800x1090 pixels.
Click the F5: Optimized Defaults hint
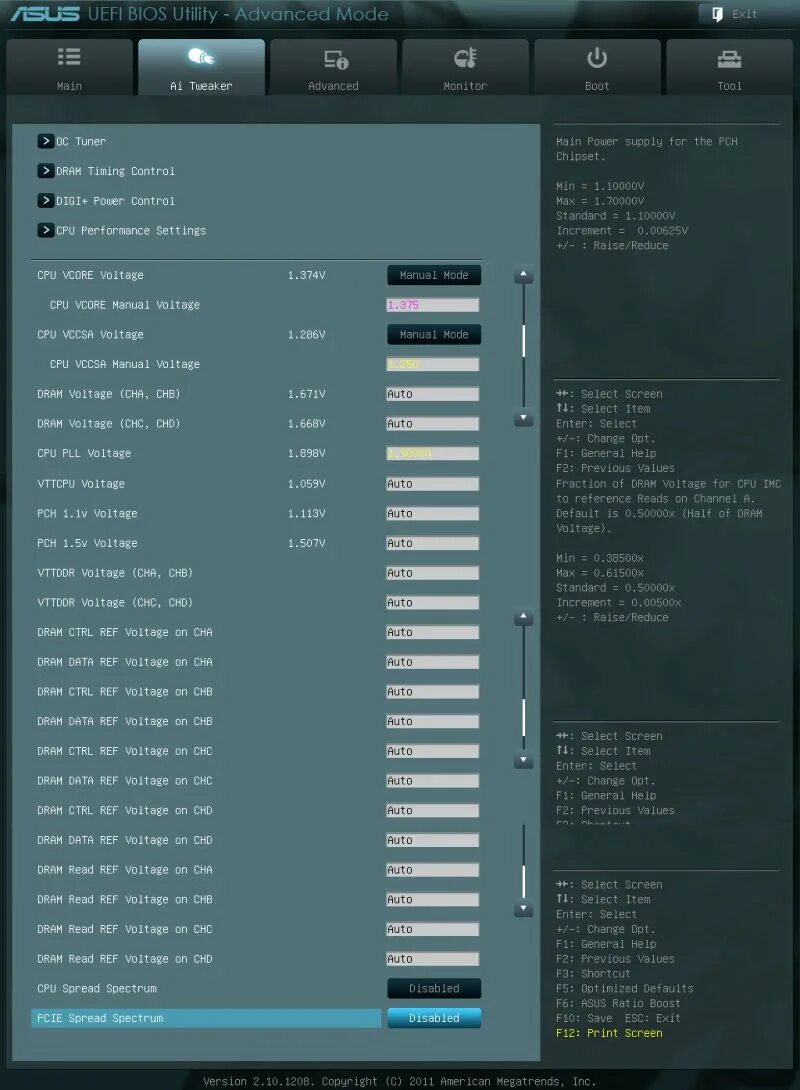pos(624,989)
